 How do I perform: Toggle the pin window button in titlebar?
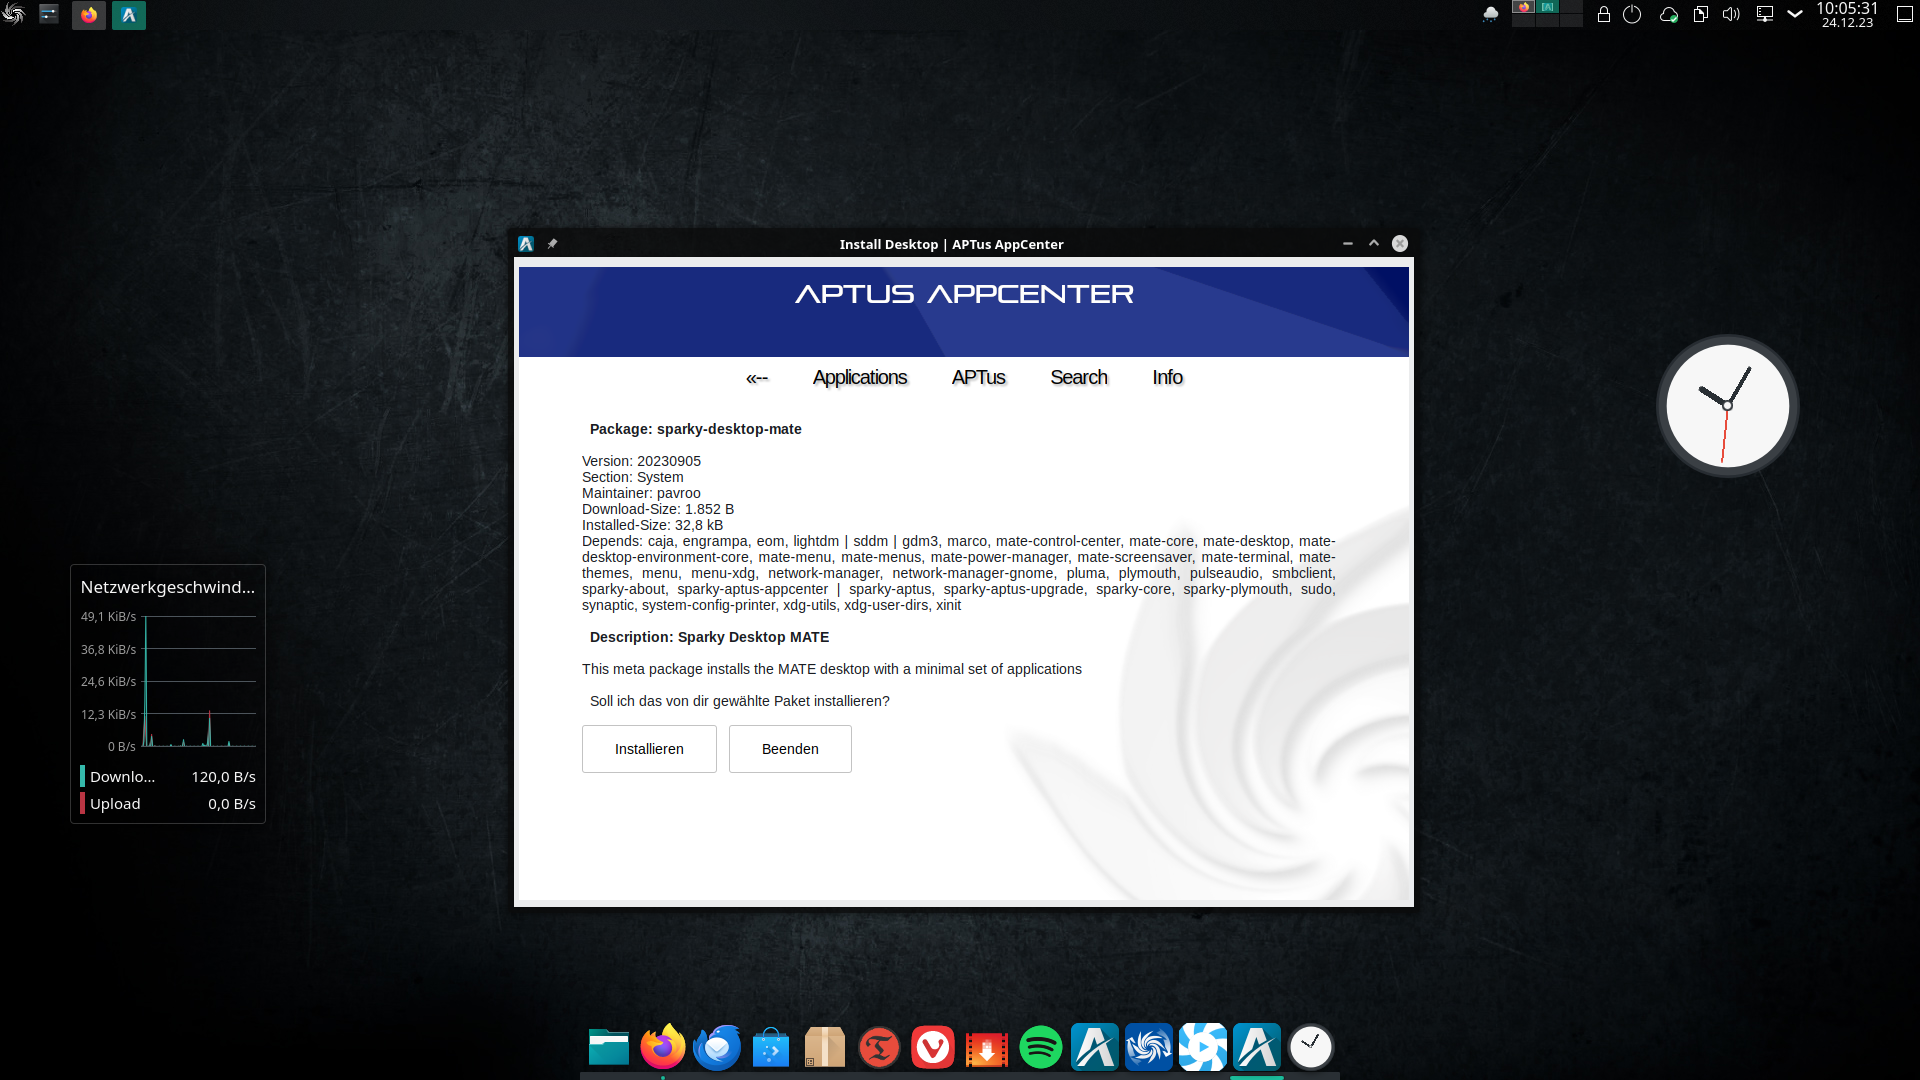click(552, 244)
